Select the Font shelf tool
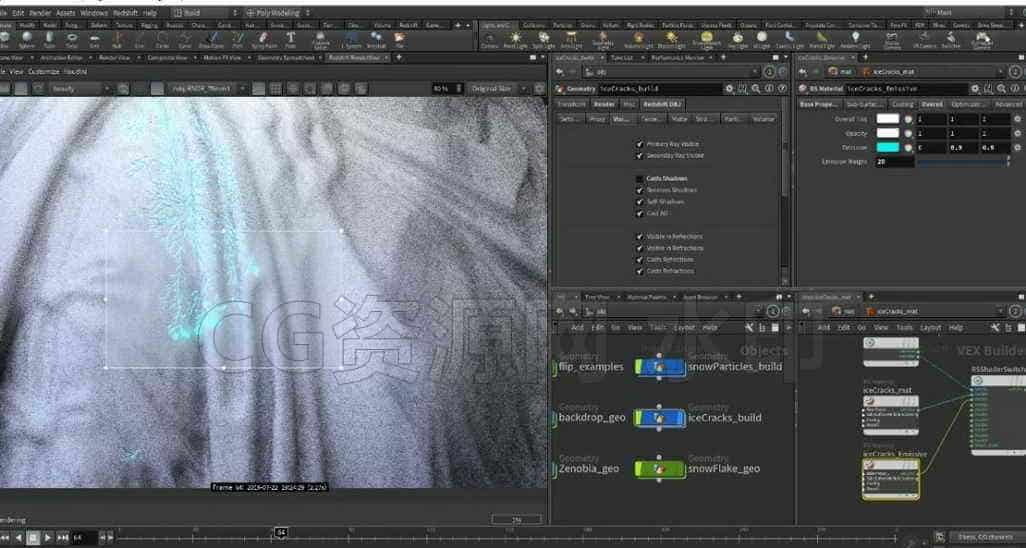The width and height of the screenshot is (1026, 548). click(x=291, y=39)
